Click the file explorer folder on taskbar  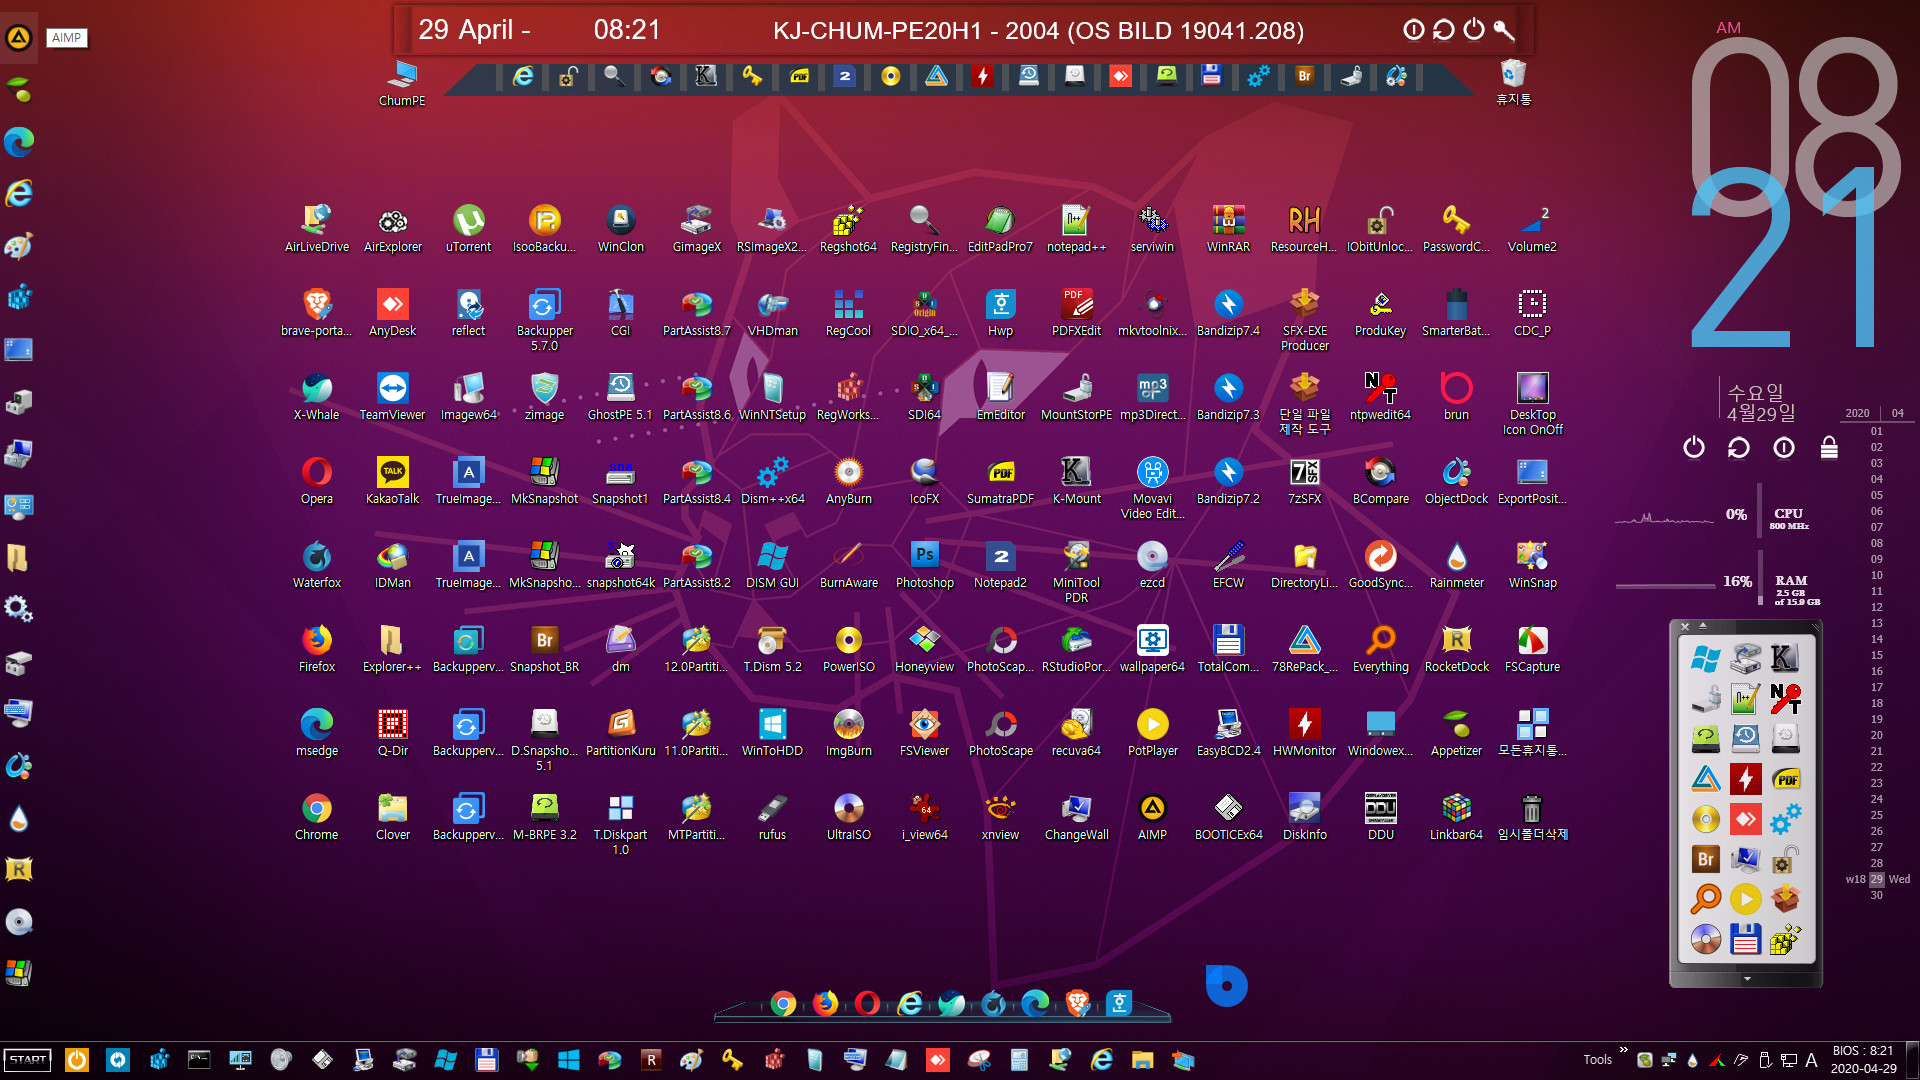click(1143, 1060)
